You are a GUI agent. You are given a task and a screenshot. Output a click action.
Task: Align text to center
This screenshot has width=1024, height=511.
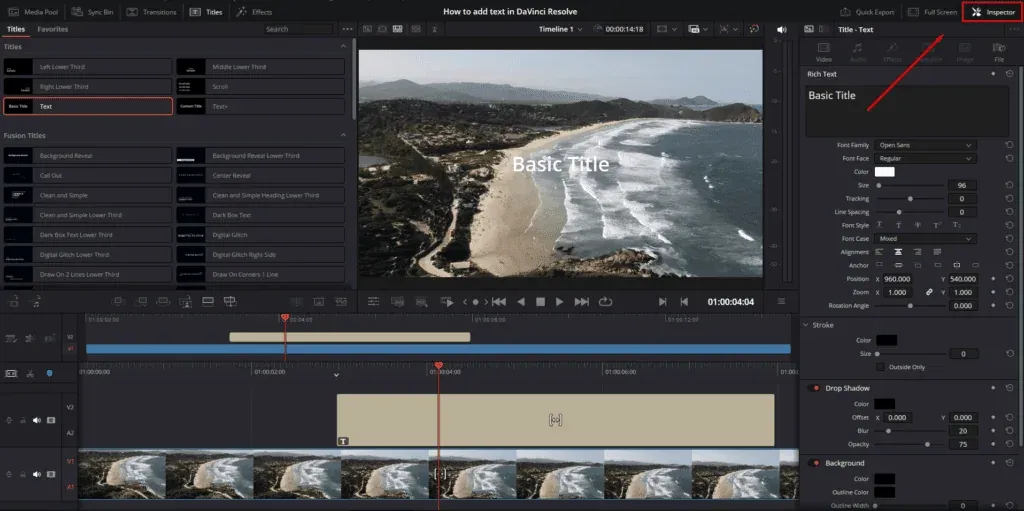tap(898, 252)
